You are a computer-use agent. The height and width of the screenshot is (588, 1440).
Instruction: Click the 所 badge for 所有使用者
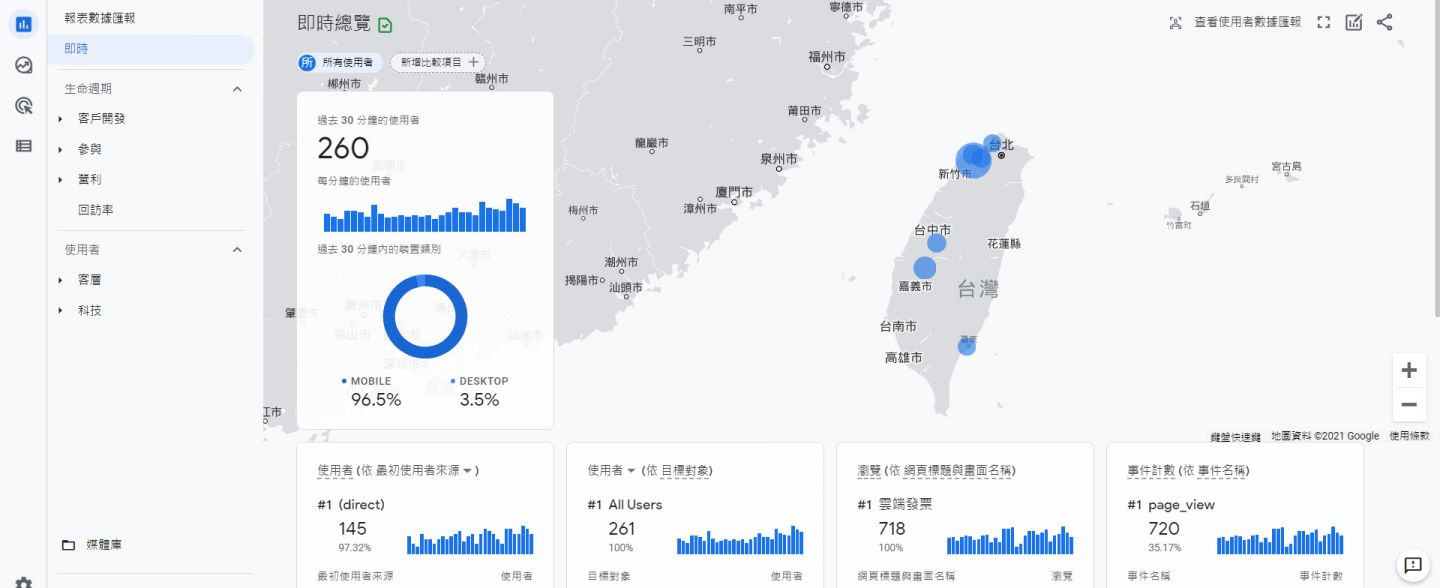click(307, 62)
